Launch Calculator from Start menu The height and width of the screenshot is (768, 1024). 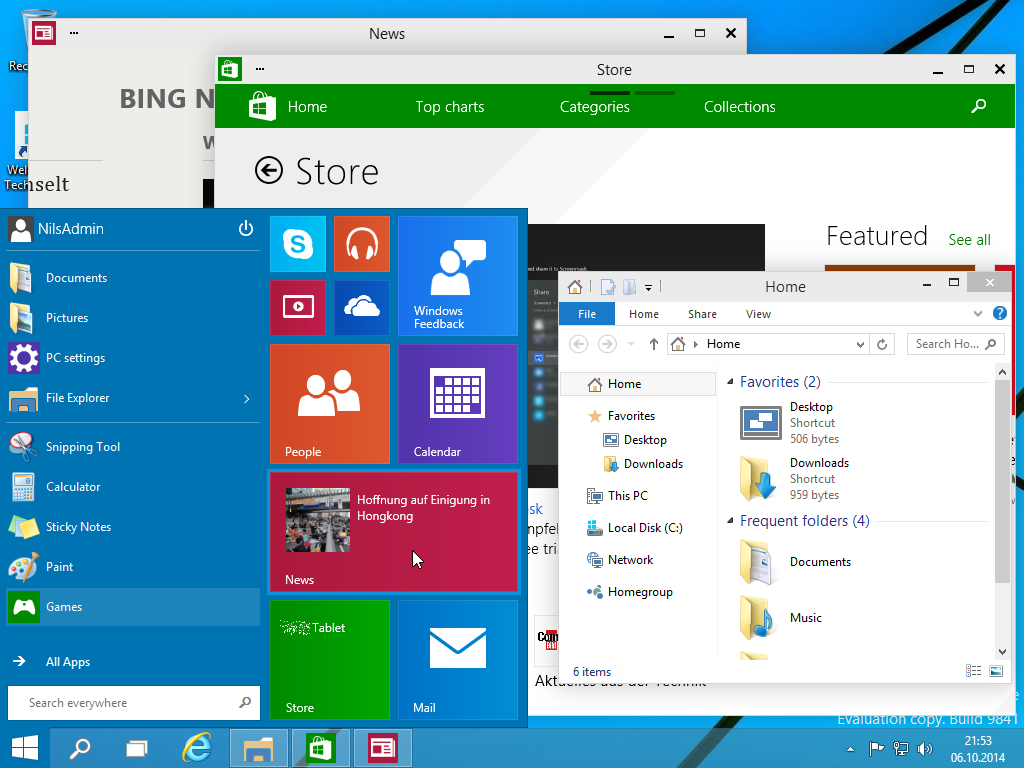(x=133, y=487)
